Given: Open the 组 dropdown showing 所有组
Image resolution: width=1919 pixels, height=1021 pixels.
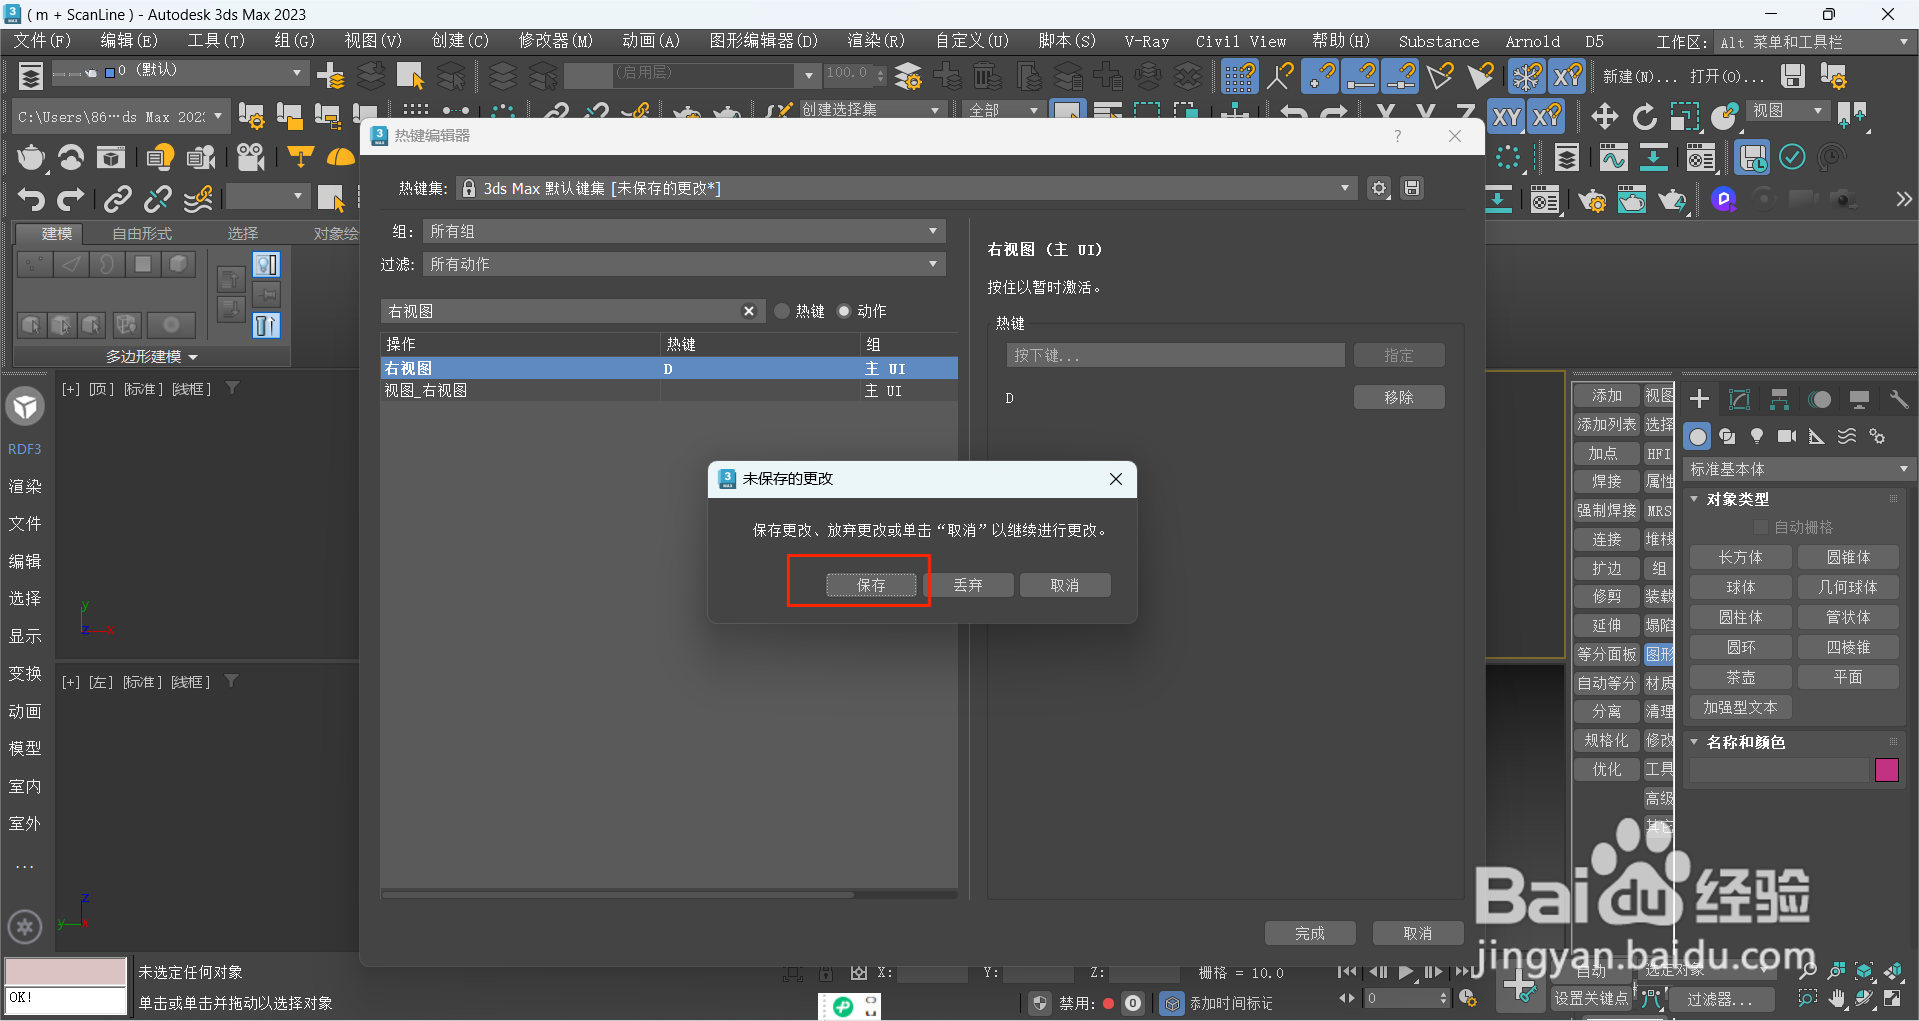Looking at the screenshot, I should click(683, 231).
